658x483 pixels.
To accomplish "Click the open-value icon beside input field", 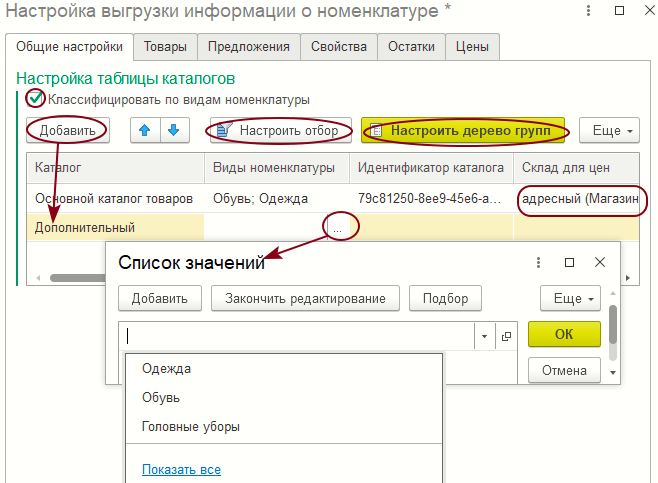I will [x=507, y=336].
